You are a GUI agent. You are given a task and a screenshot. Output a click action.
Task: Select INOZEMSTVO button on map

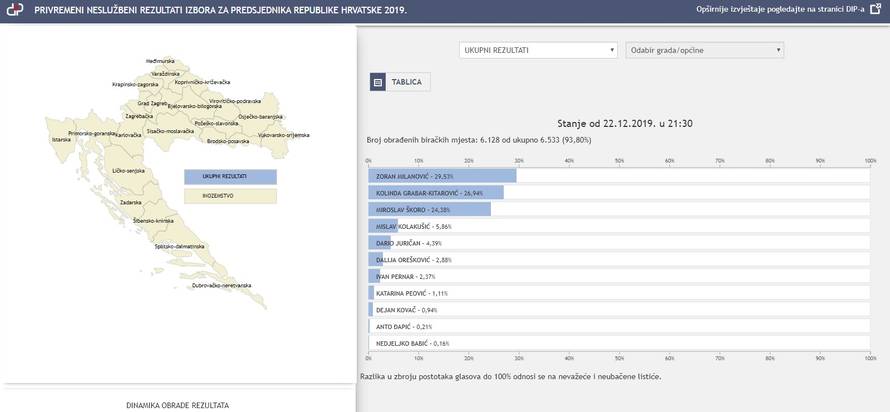[230, 196]
